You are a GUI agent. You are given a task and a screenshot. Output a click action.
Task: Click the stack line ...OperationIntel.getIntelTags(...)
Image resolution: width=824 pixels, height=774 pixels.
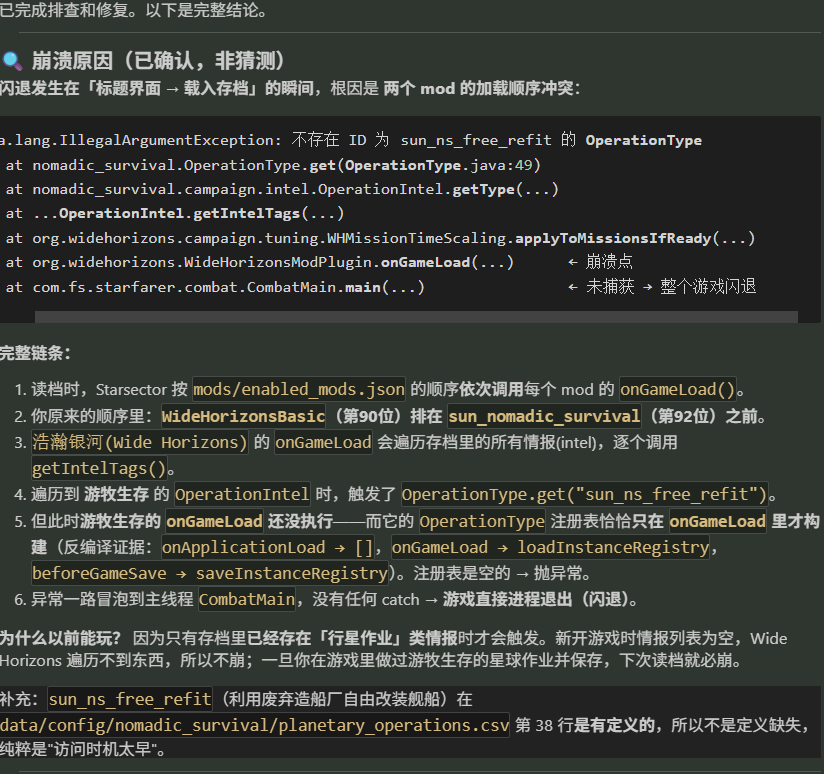click(174, 213)
